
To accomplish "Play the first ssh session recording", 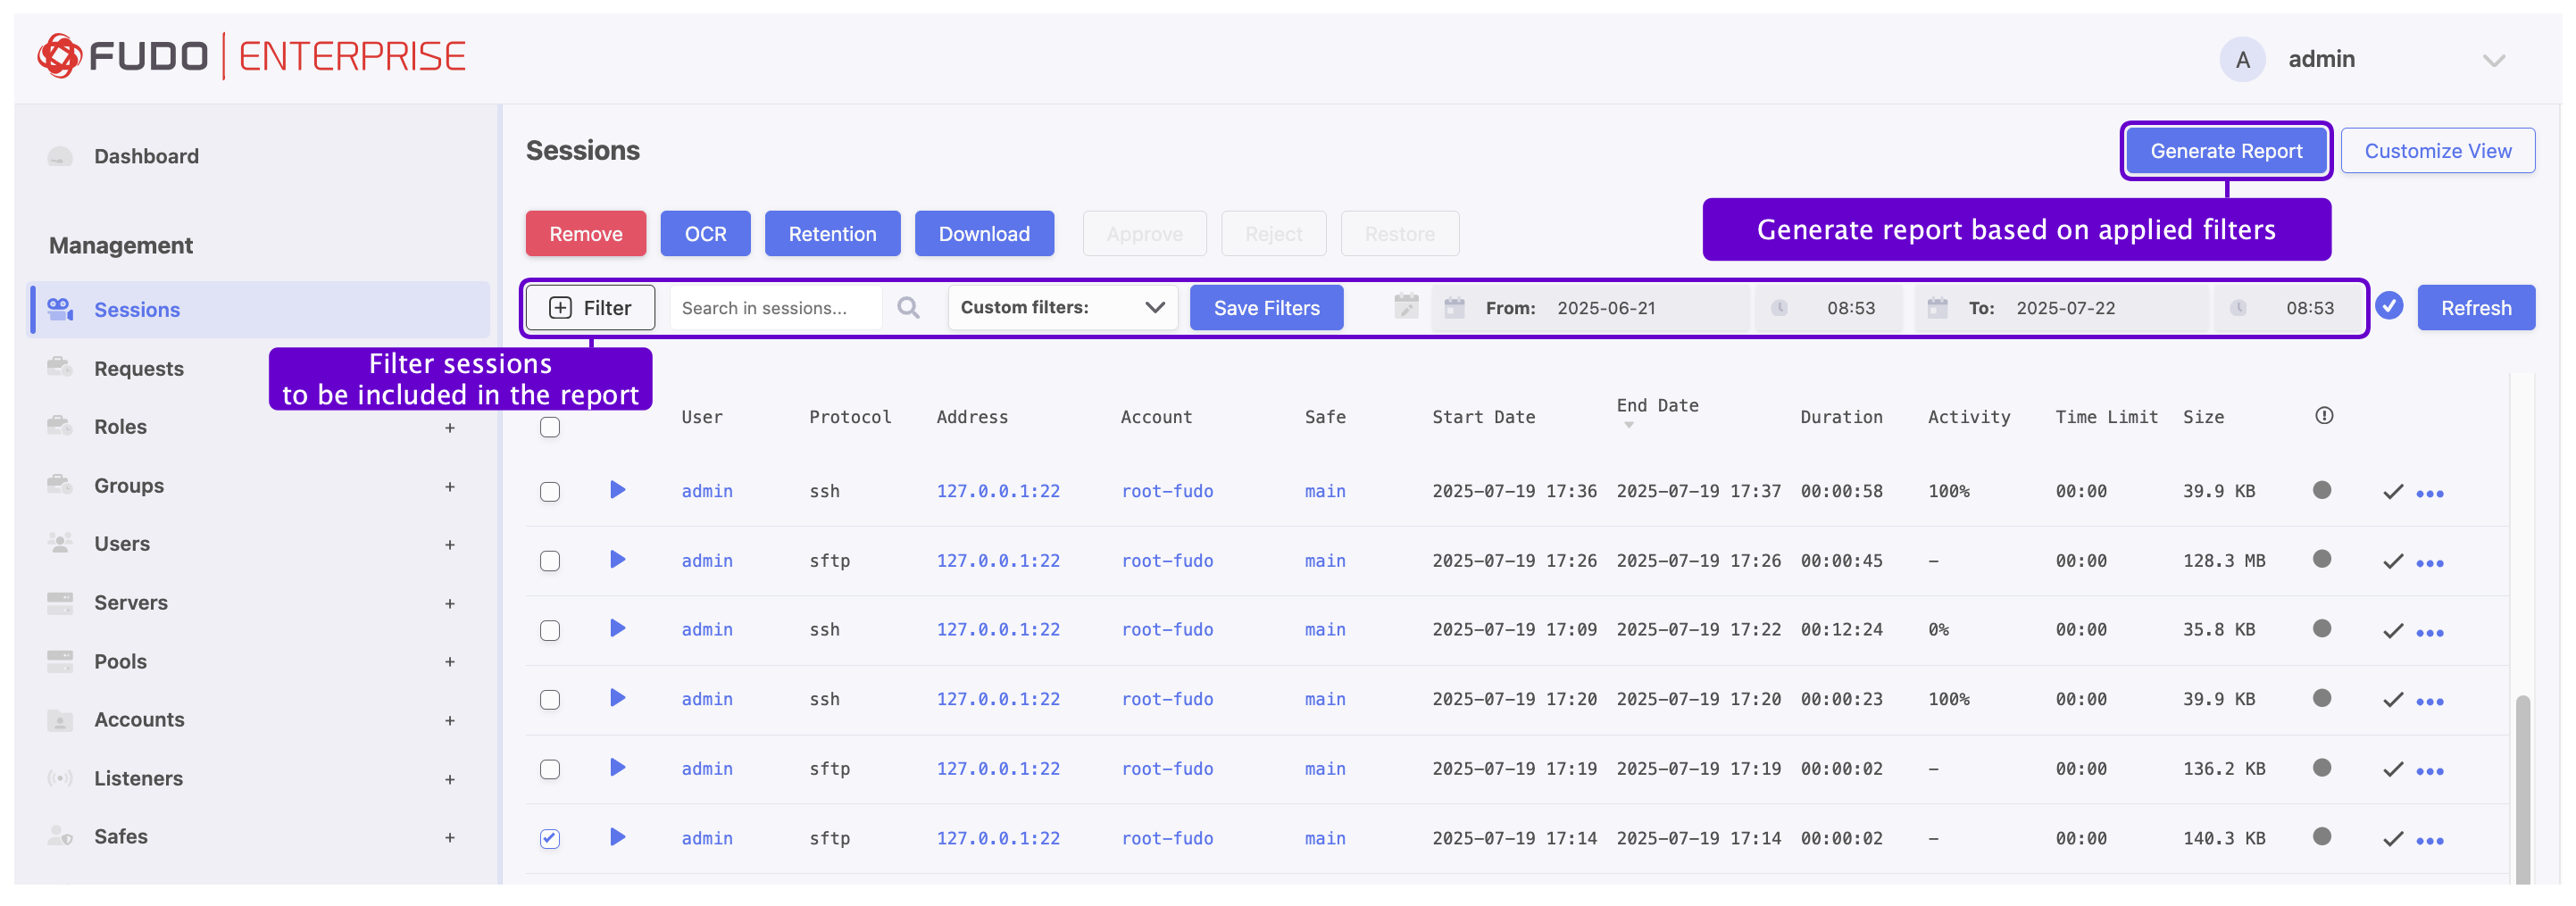I will 617,490.
